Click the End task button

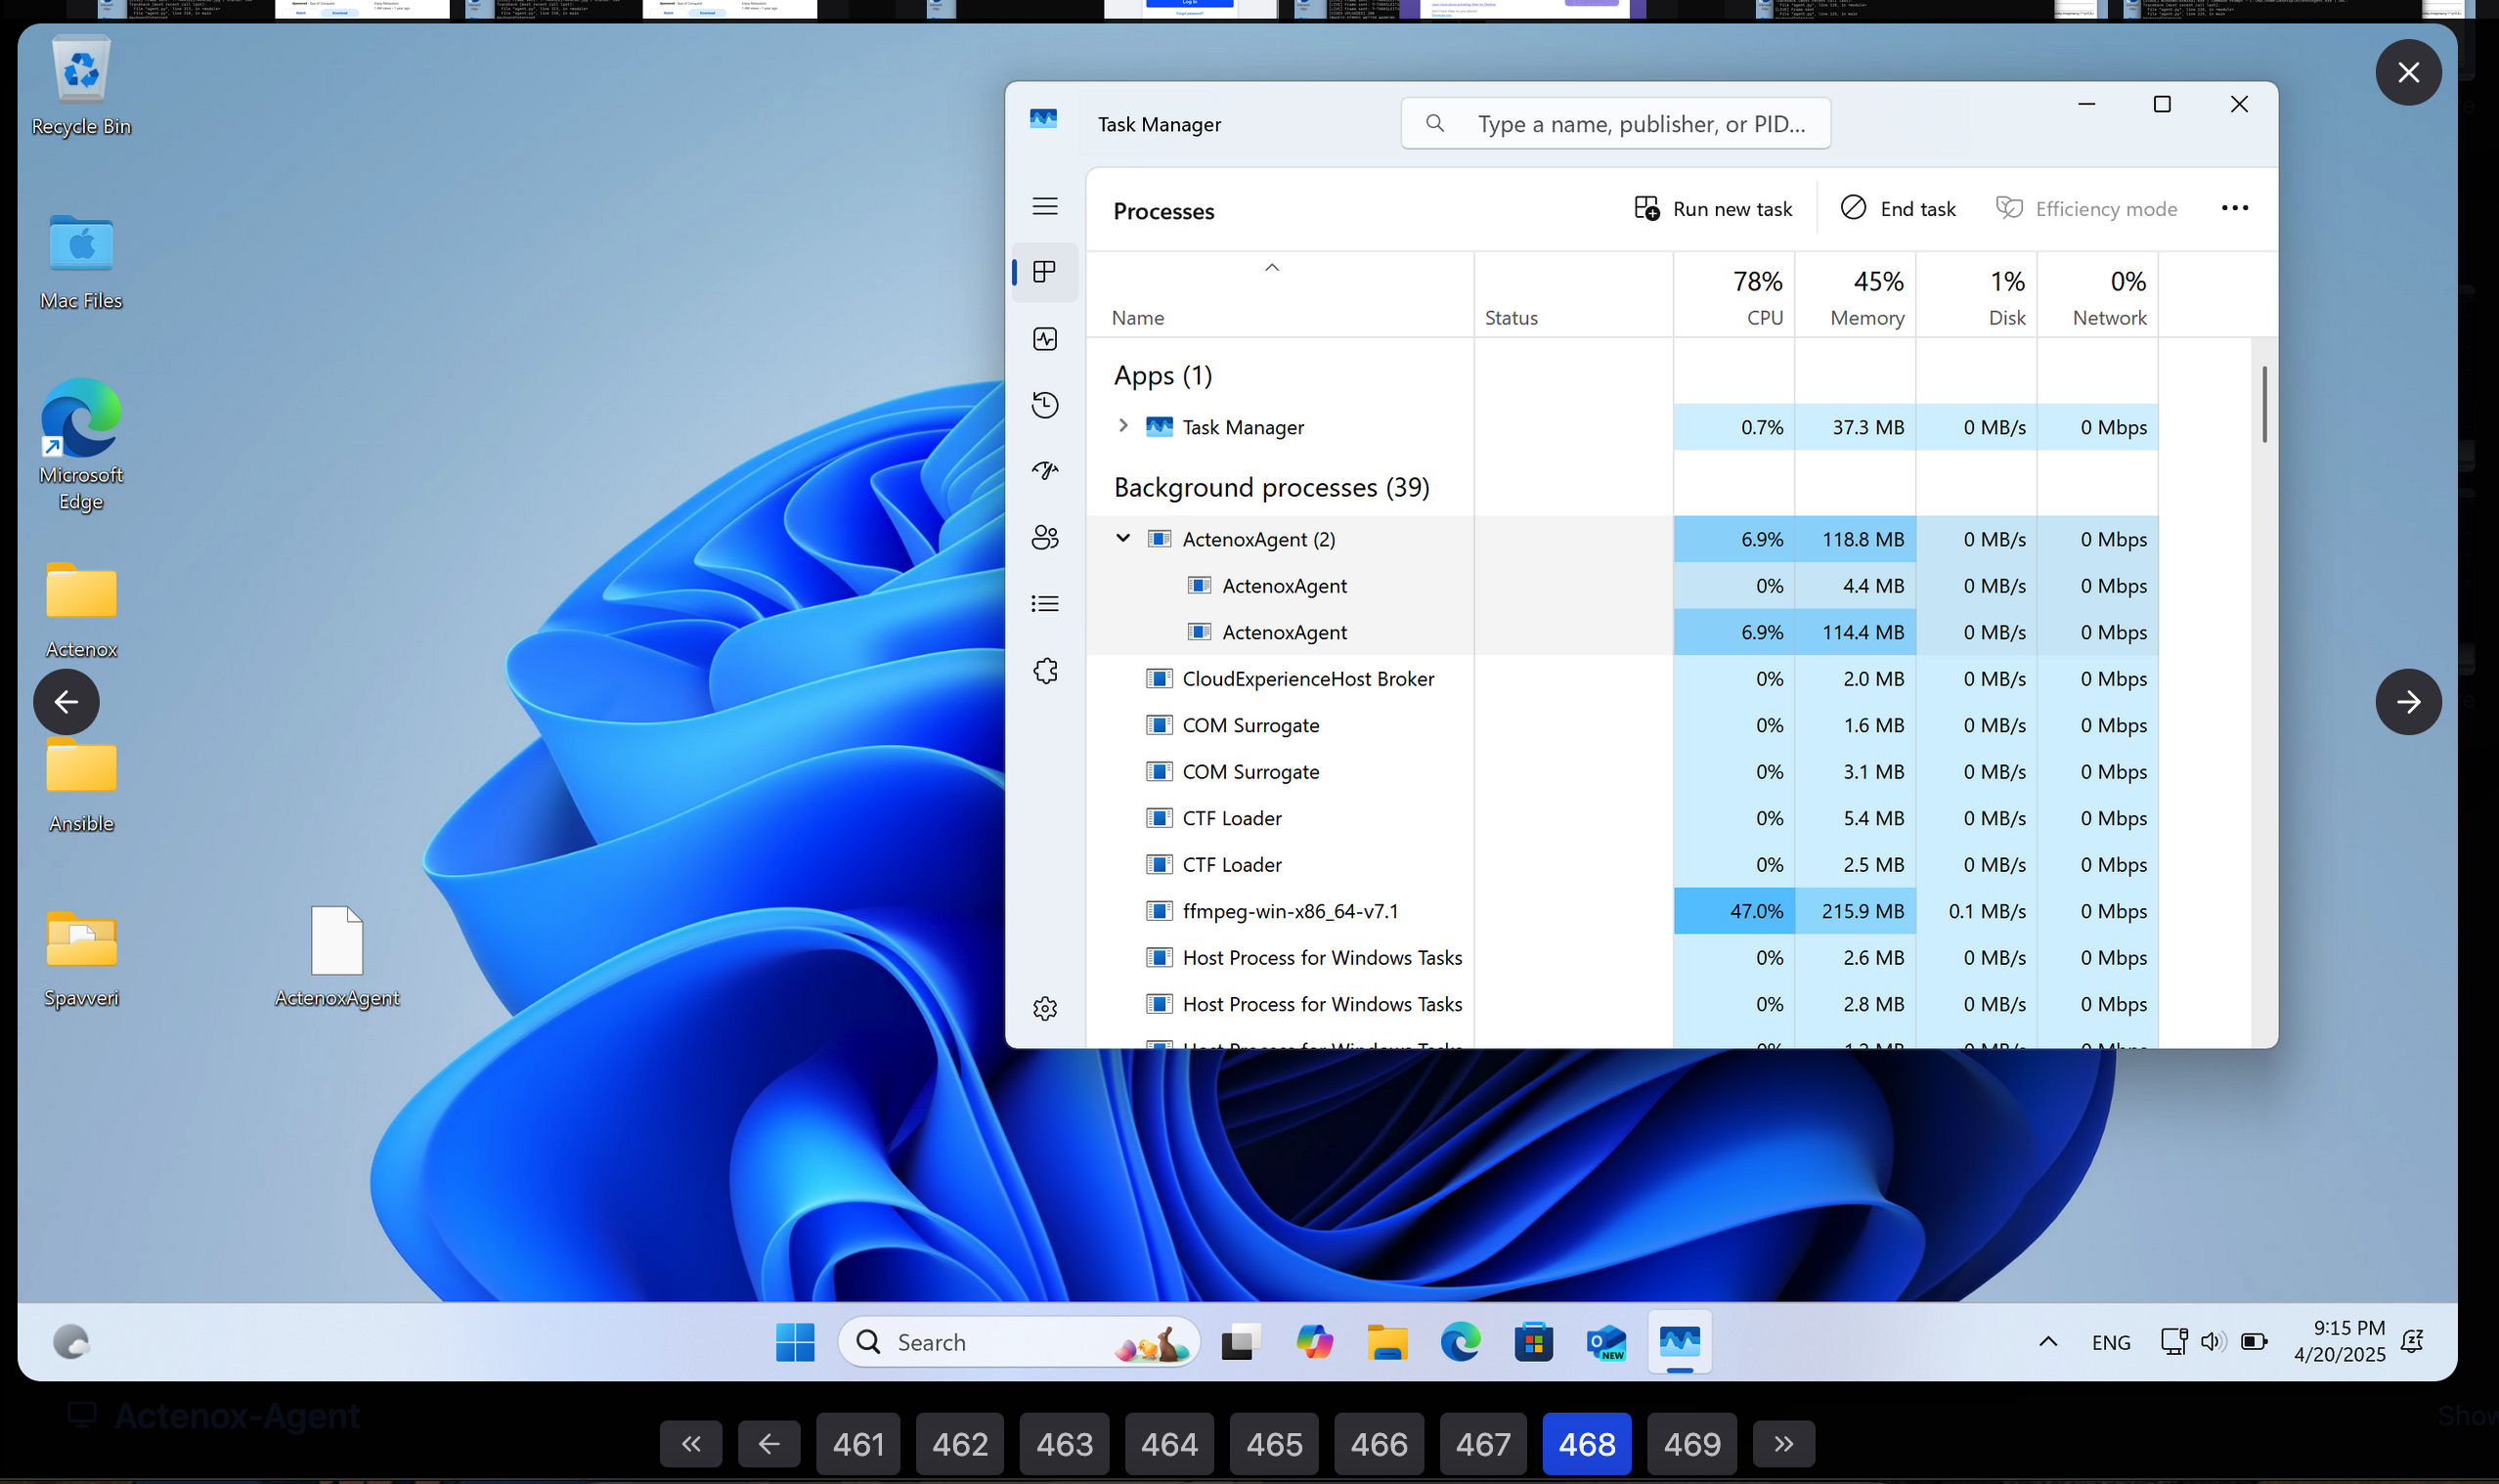1898,209
